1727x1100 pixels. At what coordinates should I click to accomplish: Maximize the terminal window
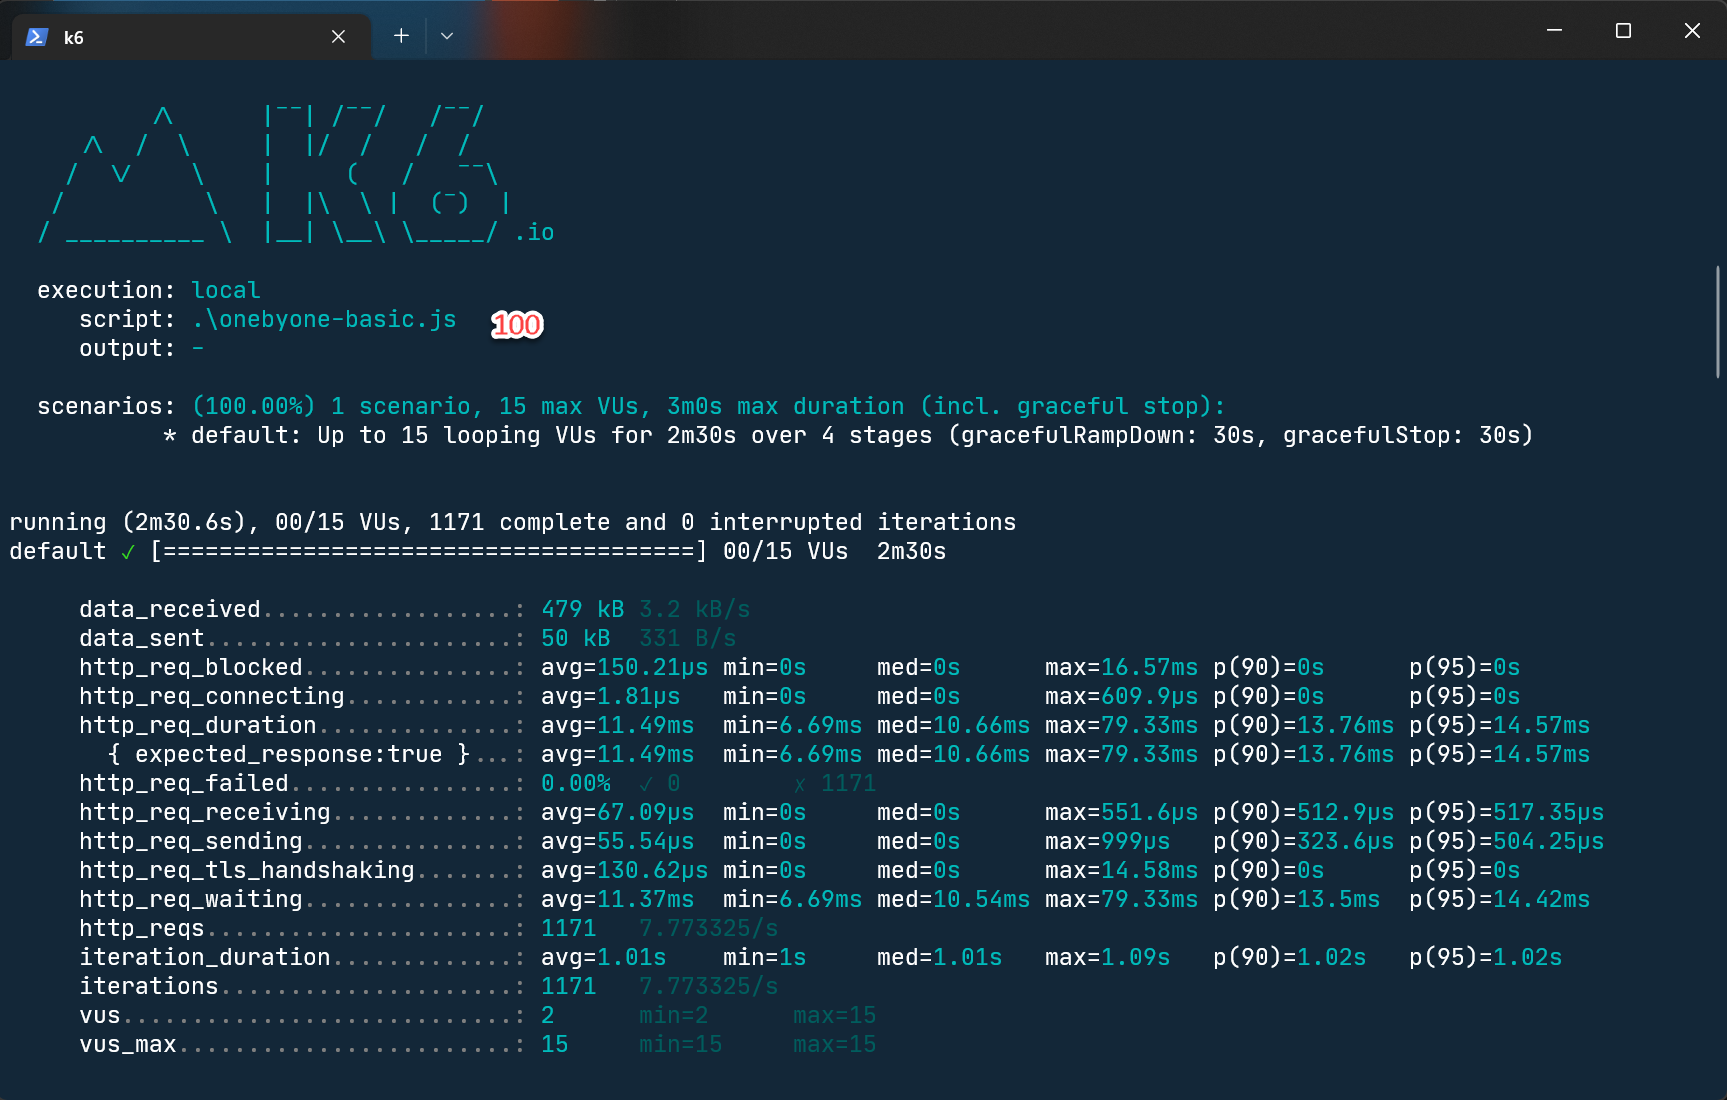[x=1623, y=31]
